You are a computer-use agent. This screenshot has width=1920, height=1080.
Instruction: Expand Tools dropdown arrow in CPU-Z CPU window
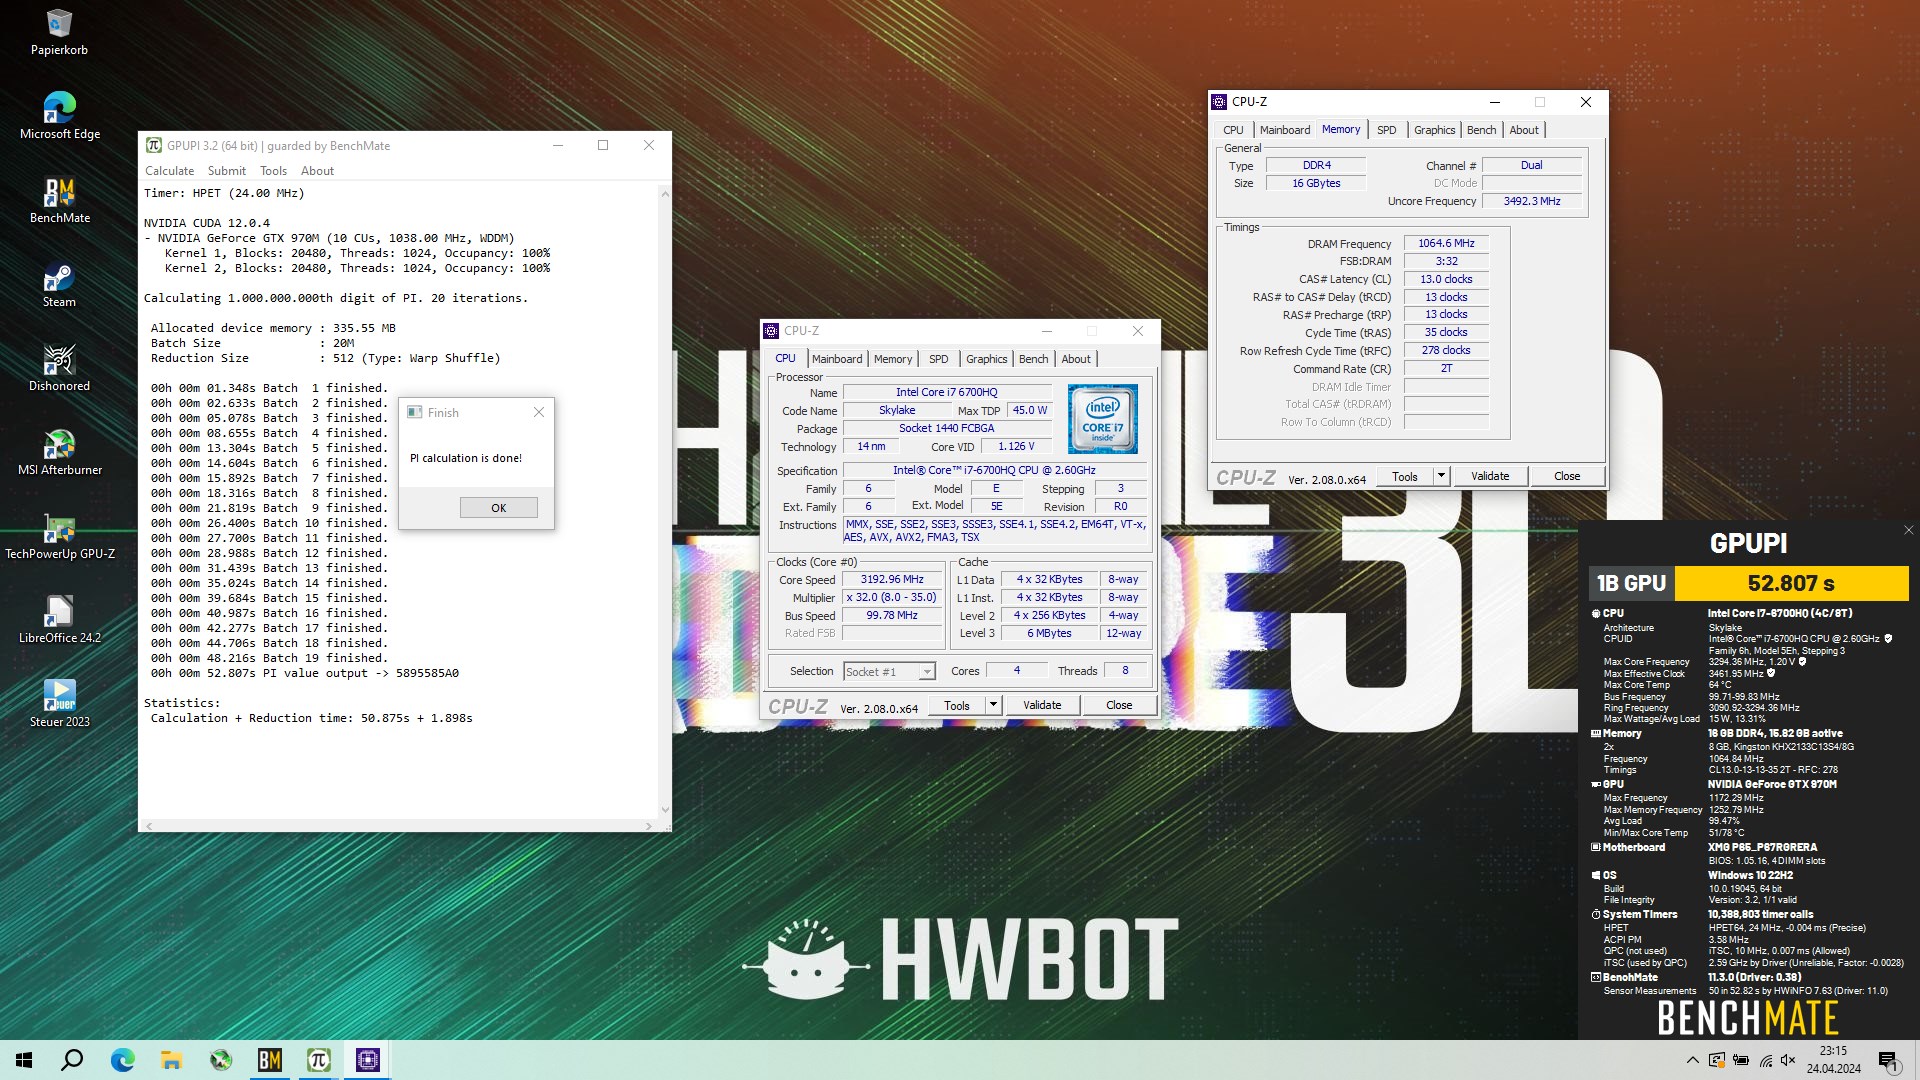[x=993, y=705]
